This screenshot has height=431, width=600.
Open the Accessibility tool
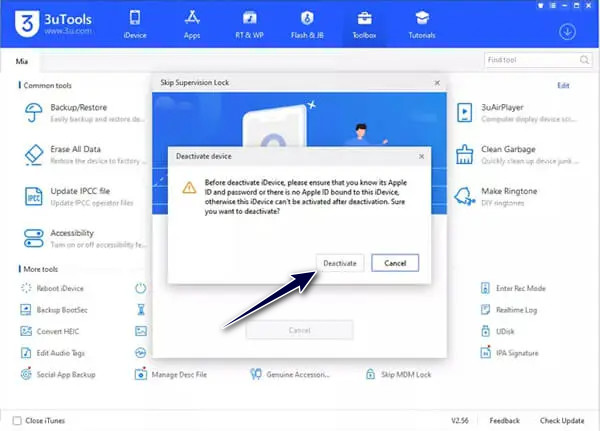click(84, 238)
